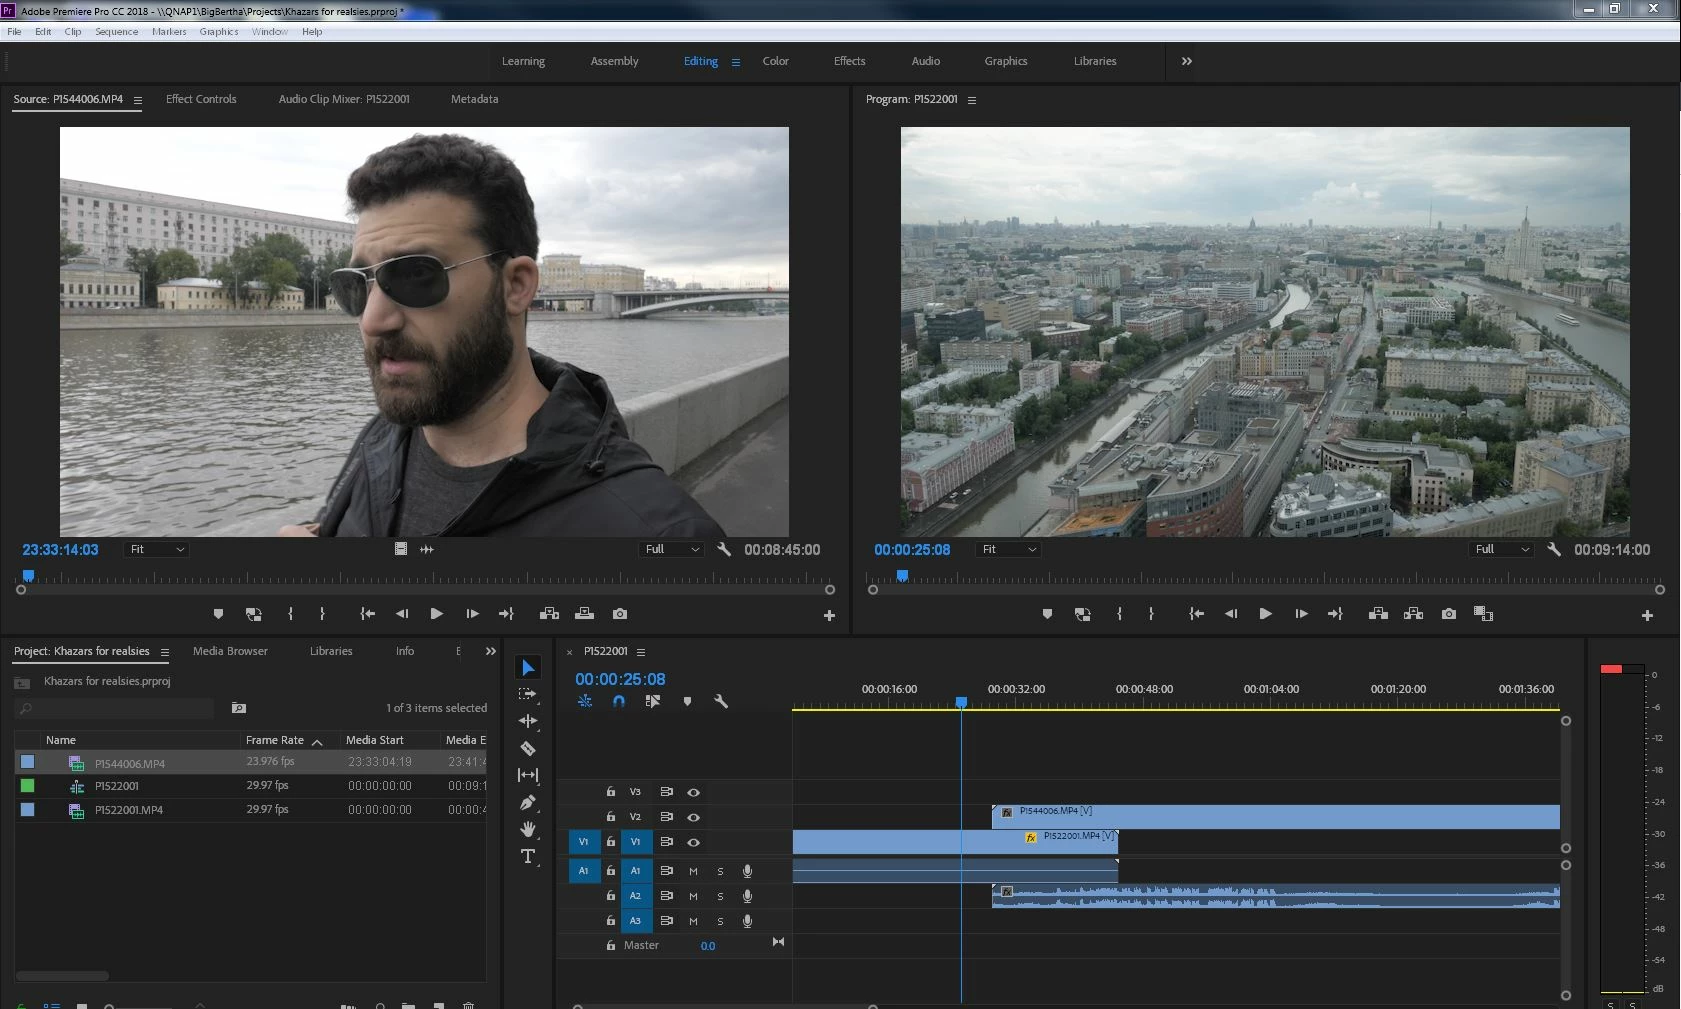Open Source monitor zoom level Fit dropdown
This screenshot has width=1681, height=1009.
[157, 549]
